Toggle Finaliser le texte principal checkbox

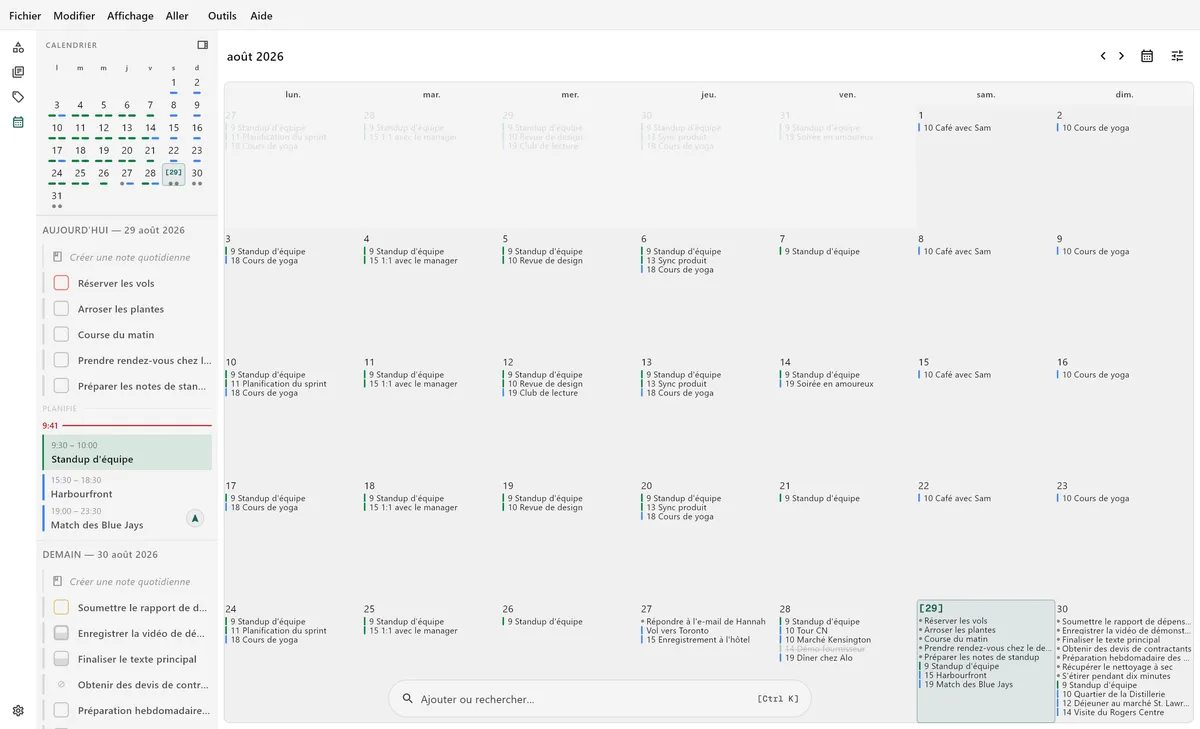pyautogui.click(x=61, y=659)
